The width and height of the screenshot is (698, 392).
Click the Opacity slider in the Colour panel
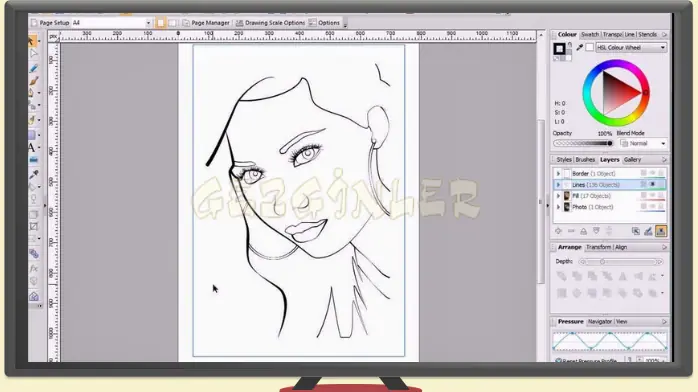pyautogui.click(x=584, y=143)
